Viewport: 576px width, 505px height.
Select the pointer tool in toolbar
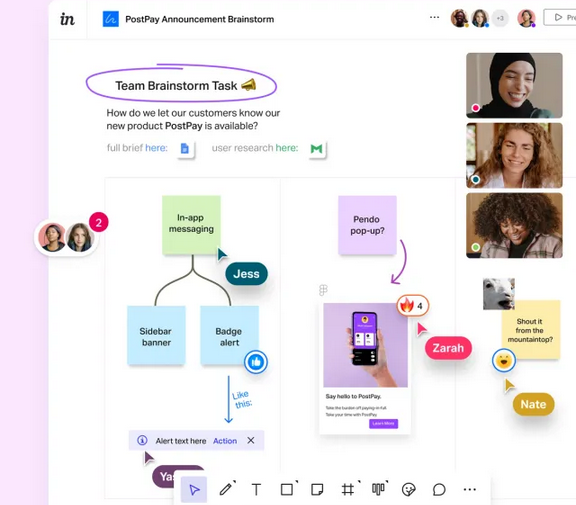click(194, 489)
